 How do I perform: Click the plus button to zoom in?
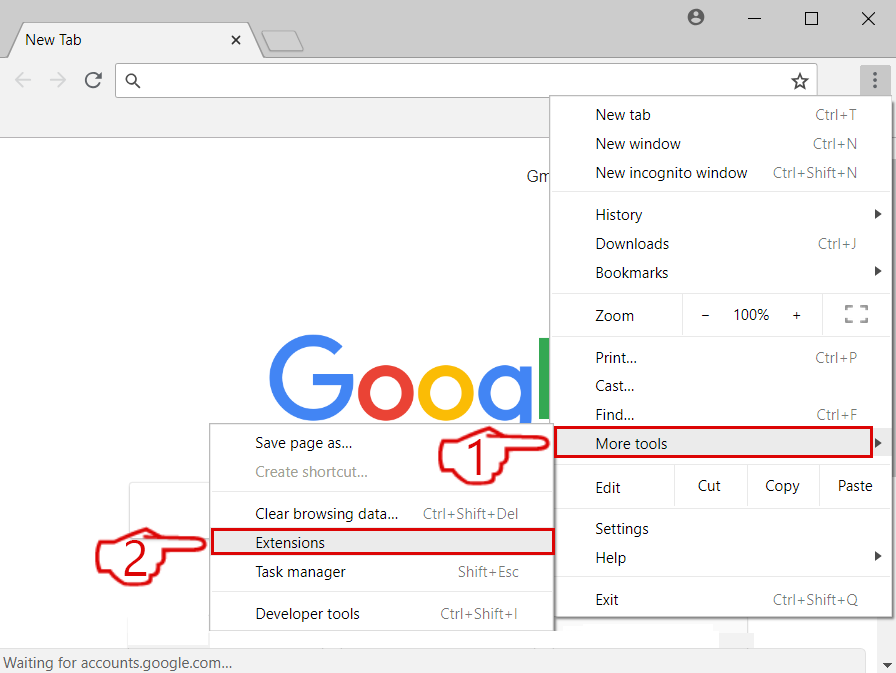pos(797,314)
